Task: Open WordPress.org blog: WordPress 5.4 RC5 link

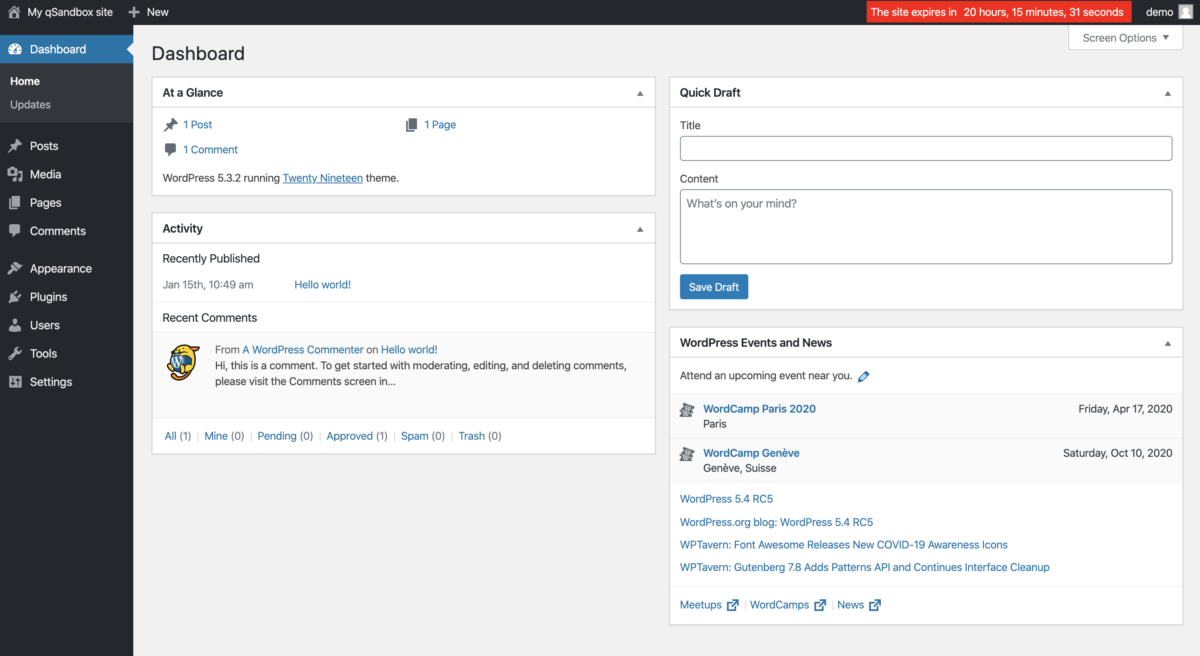Action: pos(776,522)
